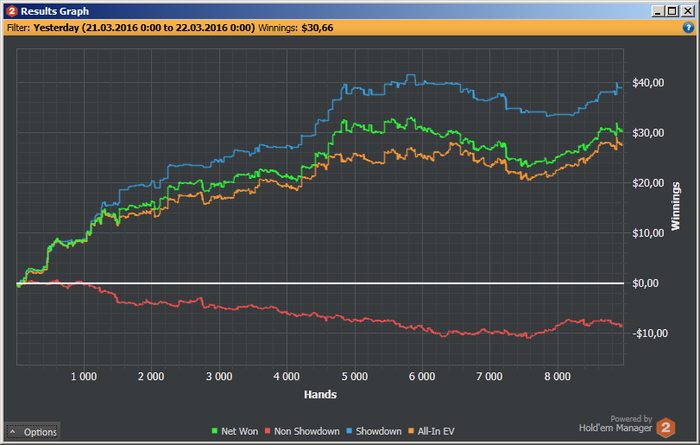This screenshot has width=700, height=445.
Task: Click the 8 000 hands axis label
Action: point(557,377)
